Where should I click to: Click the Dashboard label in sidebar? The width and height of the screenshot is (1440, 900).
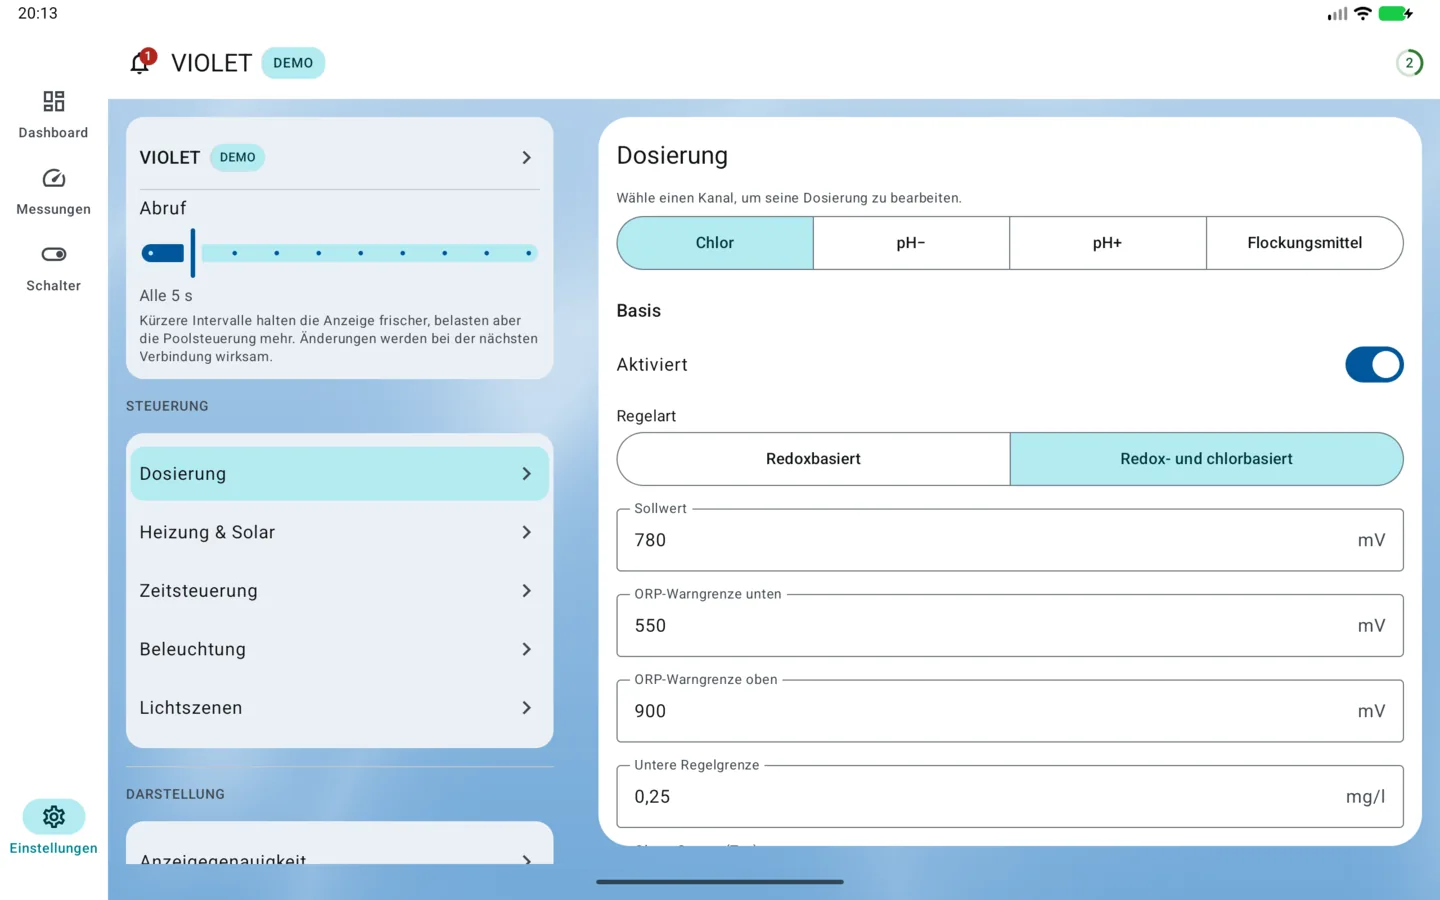click(53, 133)
